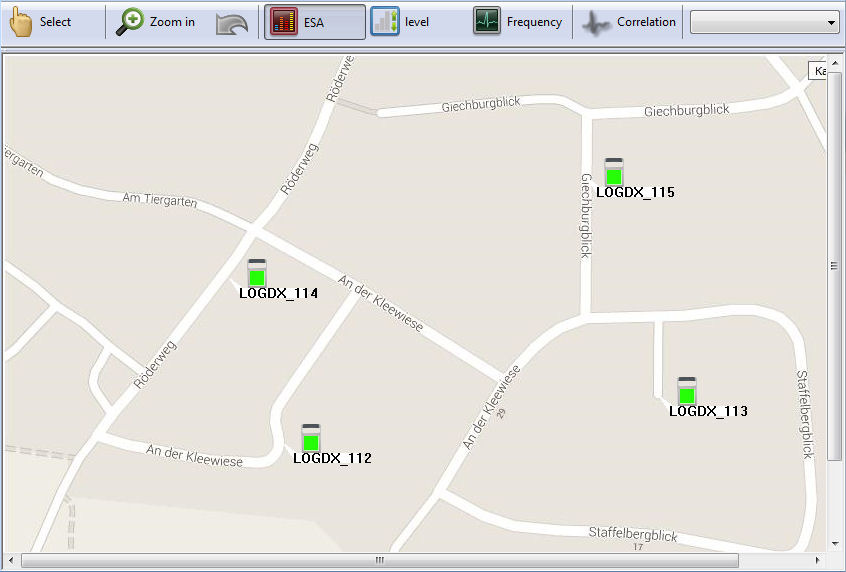The height and width of the screenshot is (572, 846).
Task: Click the vertical scrollbar down arrow
Action: click(835, 544)
